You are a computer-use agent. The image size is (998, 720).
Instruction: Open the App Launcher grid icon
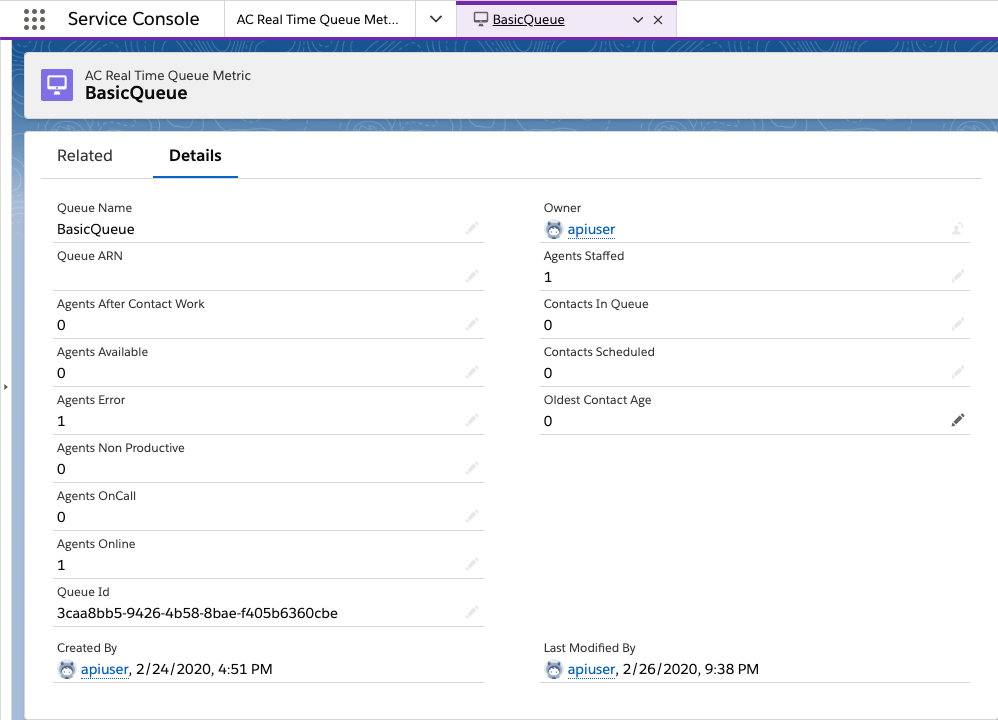[34, 19]
